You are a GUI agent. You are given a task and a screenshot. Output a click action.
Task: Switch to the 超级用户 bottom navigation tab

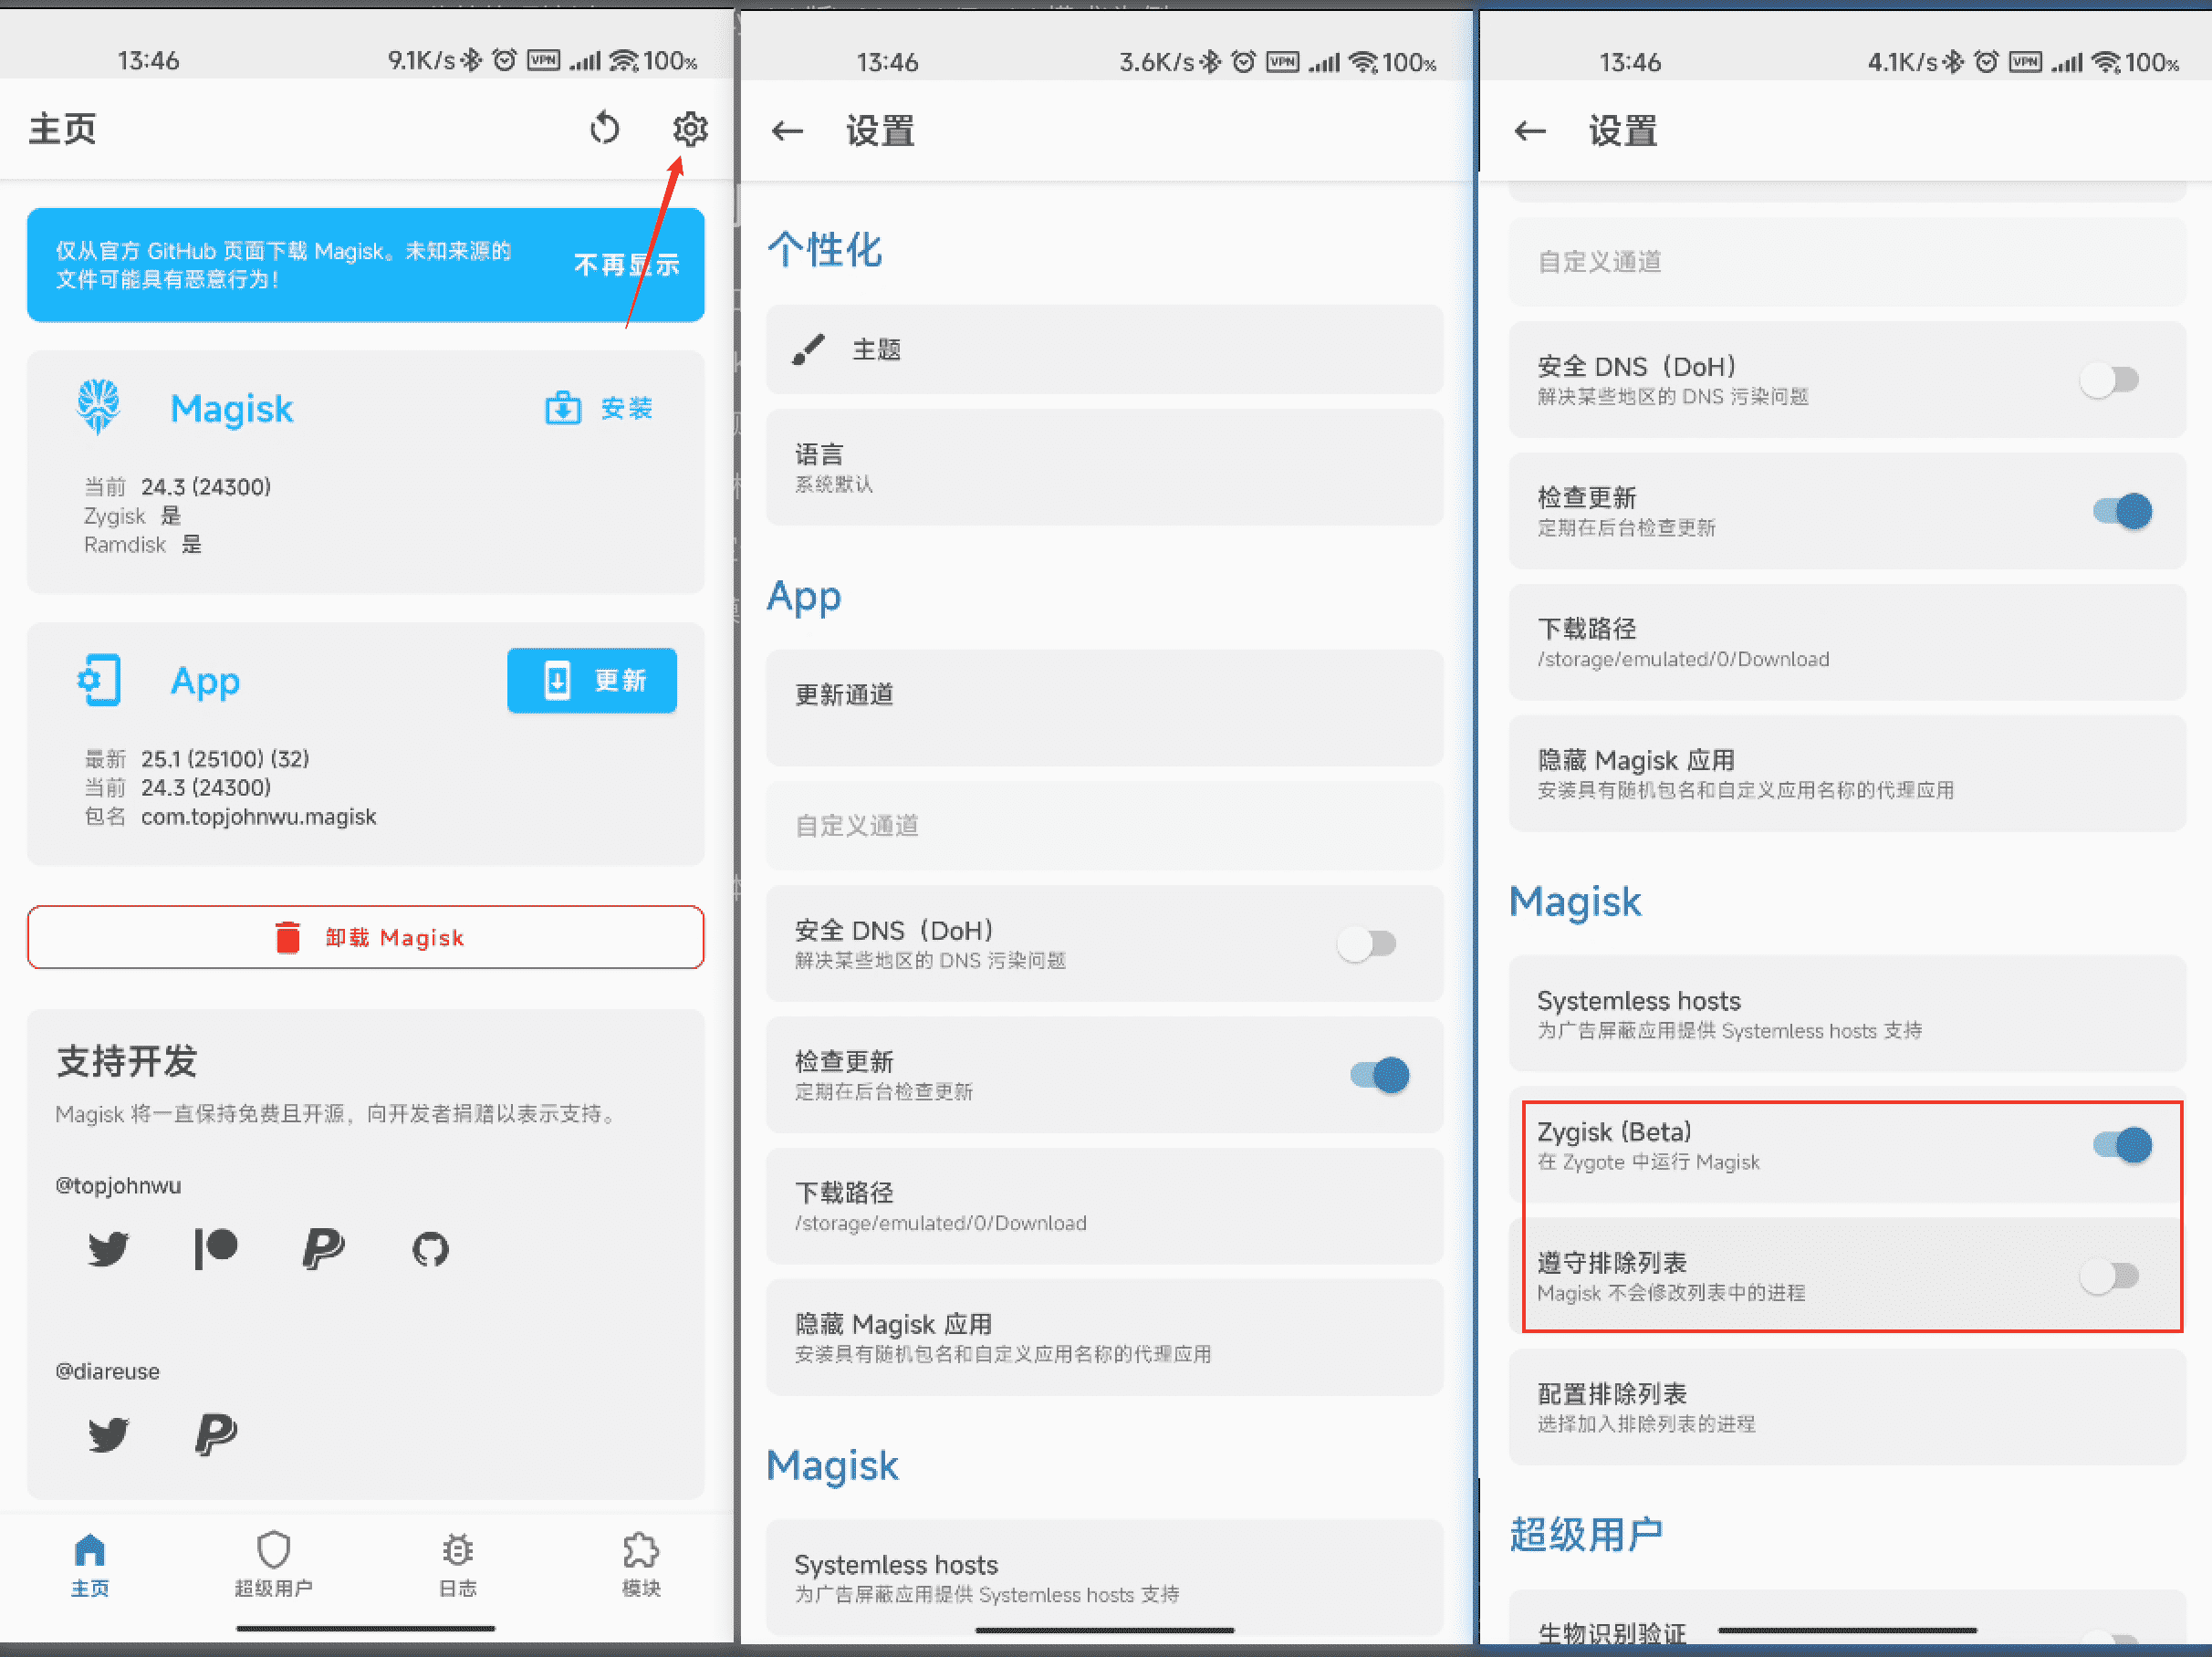click(x=273, y=1564)
